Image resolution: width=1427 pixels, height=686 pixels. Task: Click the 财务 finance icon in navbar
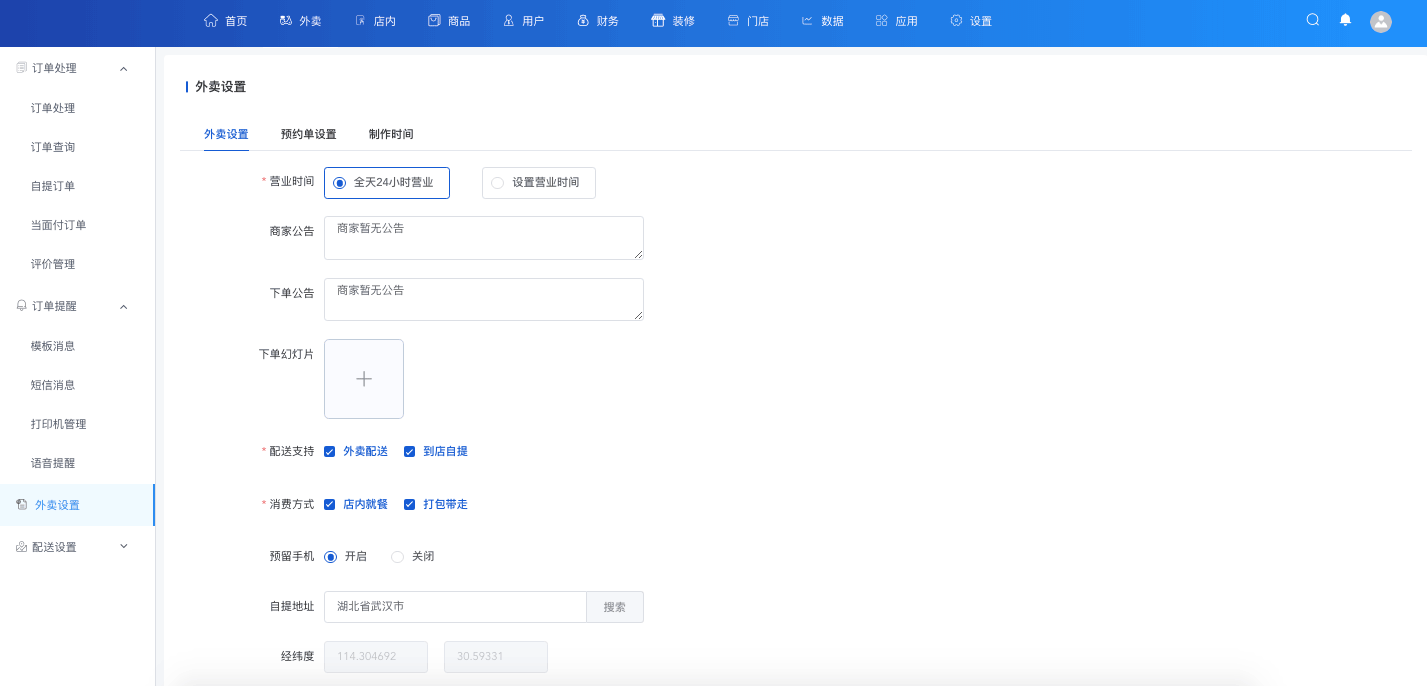click(583, 20)
